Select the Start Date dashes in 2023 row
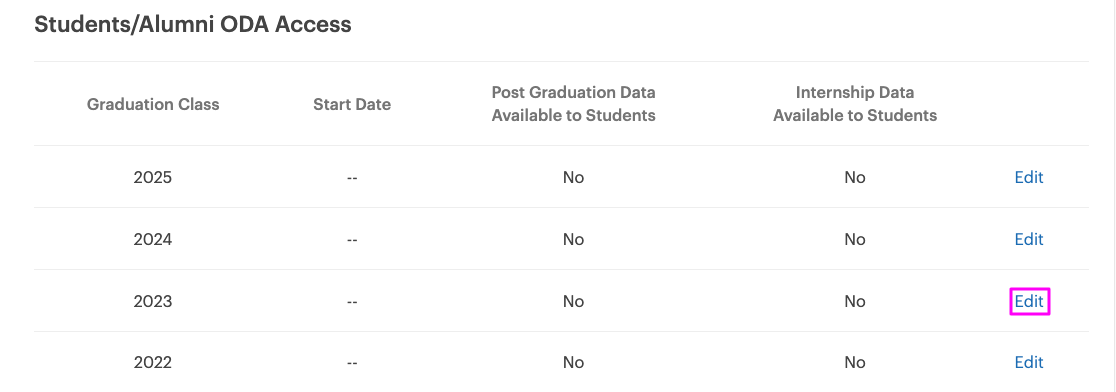Image resolution: width=1116 pixels, height=392 pixels. click(352, 302)
